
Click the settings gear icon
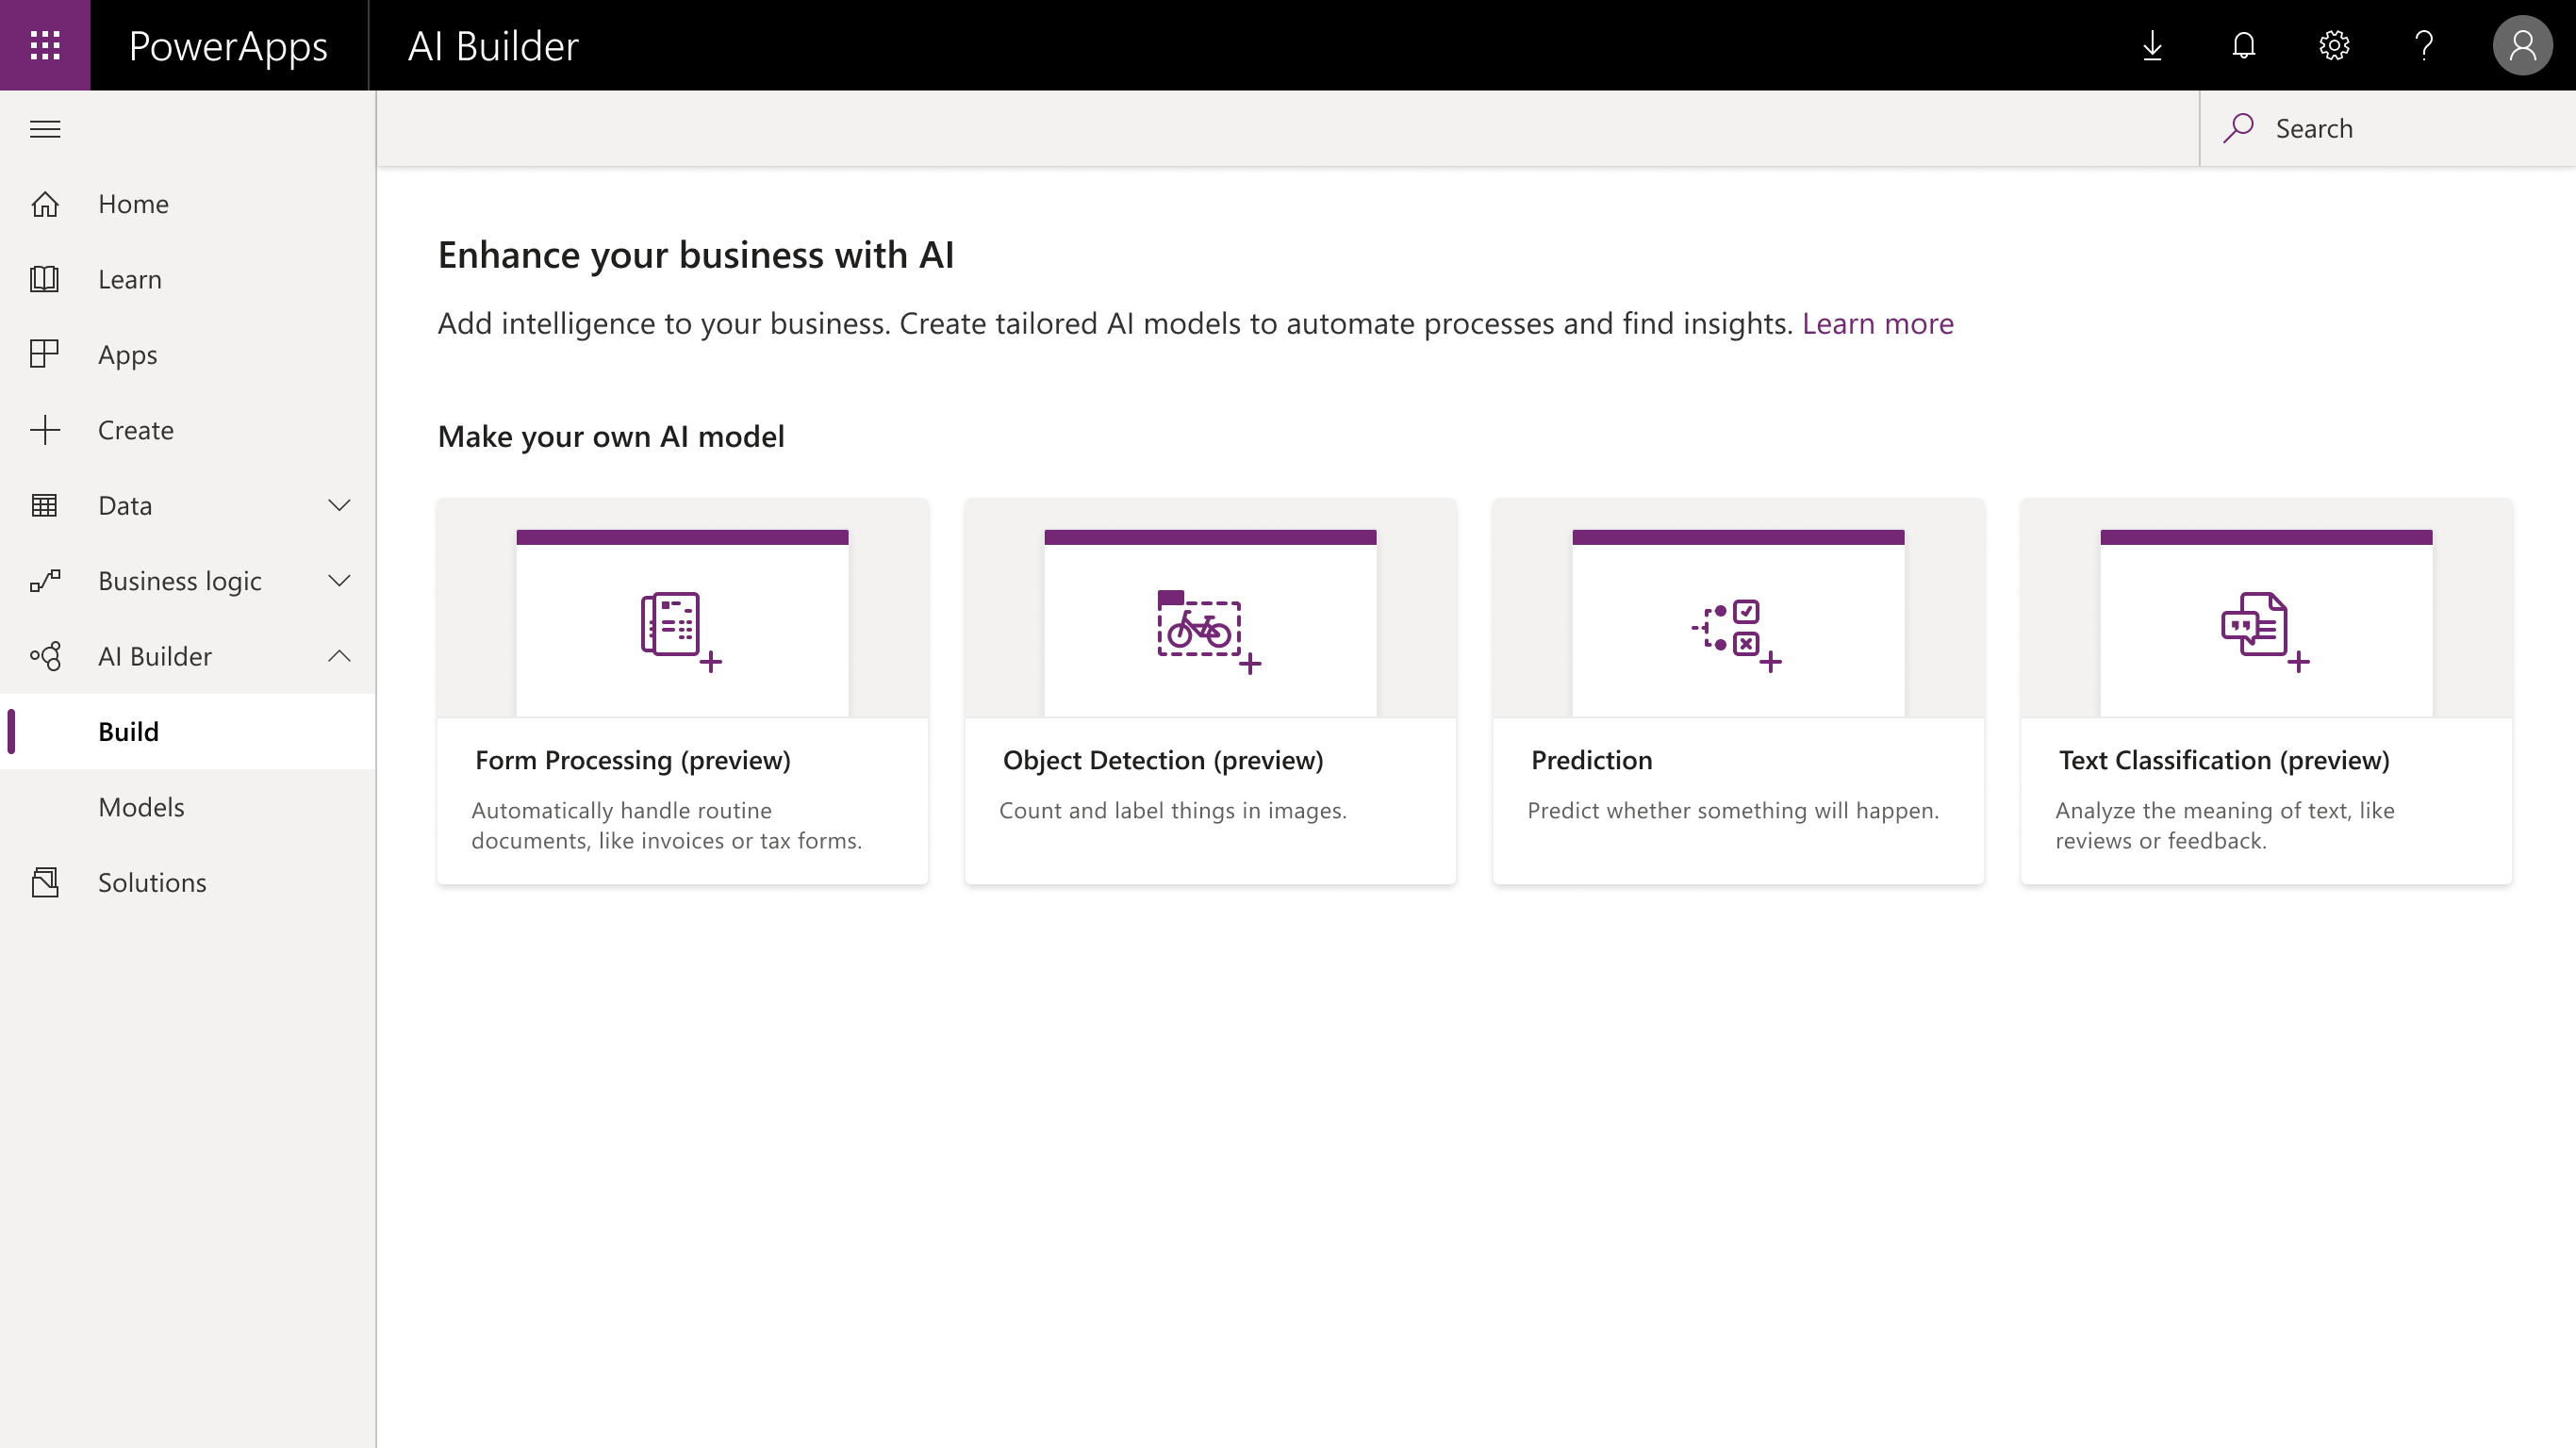pos(2336,44)
